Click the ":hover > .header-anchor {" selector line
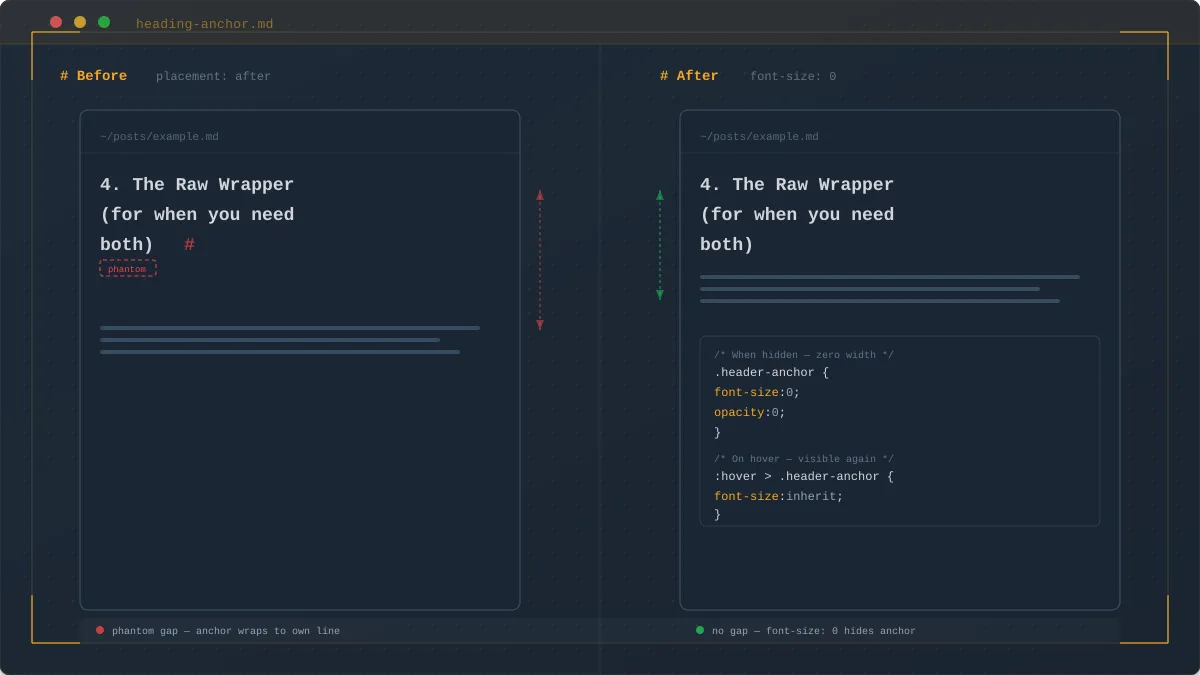The height and width of the screenshot is (675, 1200). click(804, 477)
